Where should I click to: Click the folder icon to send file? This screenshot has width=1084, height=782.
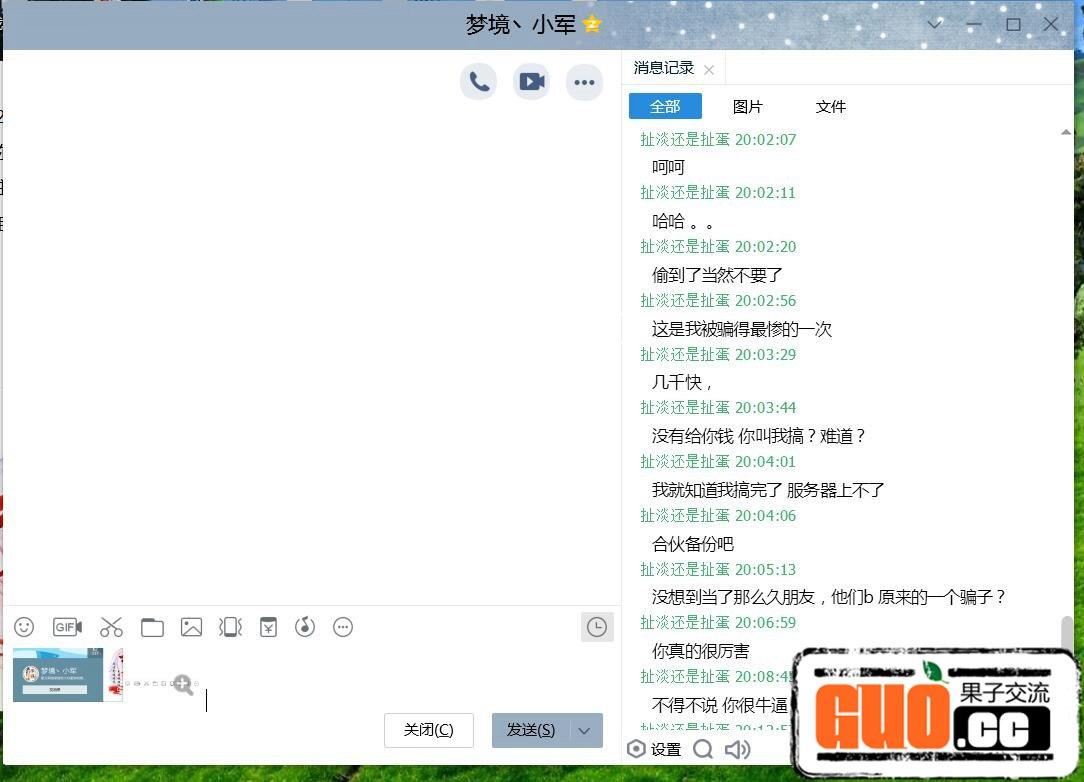[152, 627]
